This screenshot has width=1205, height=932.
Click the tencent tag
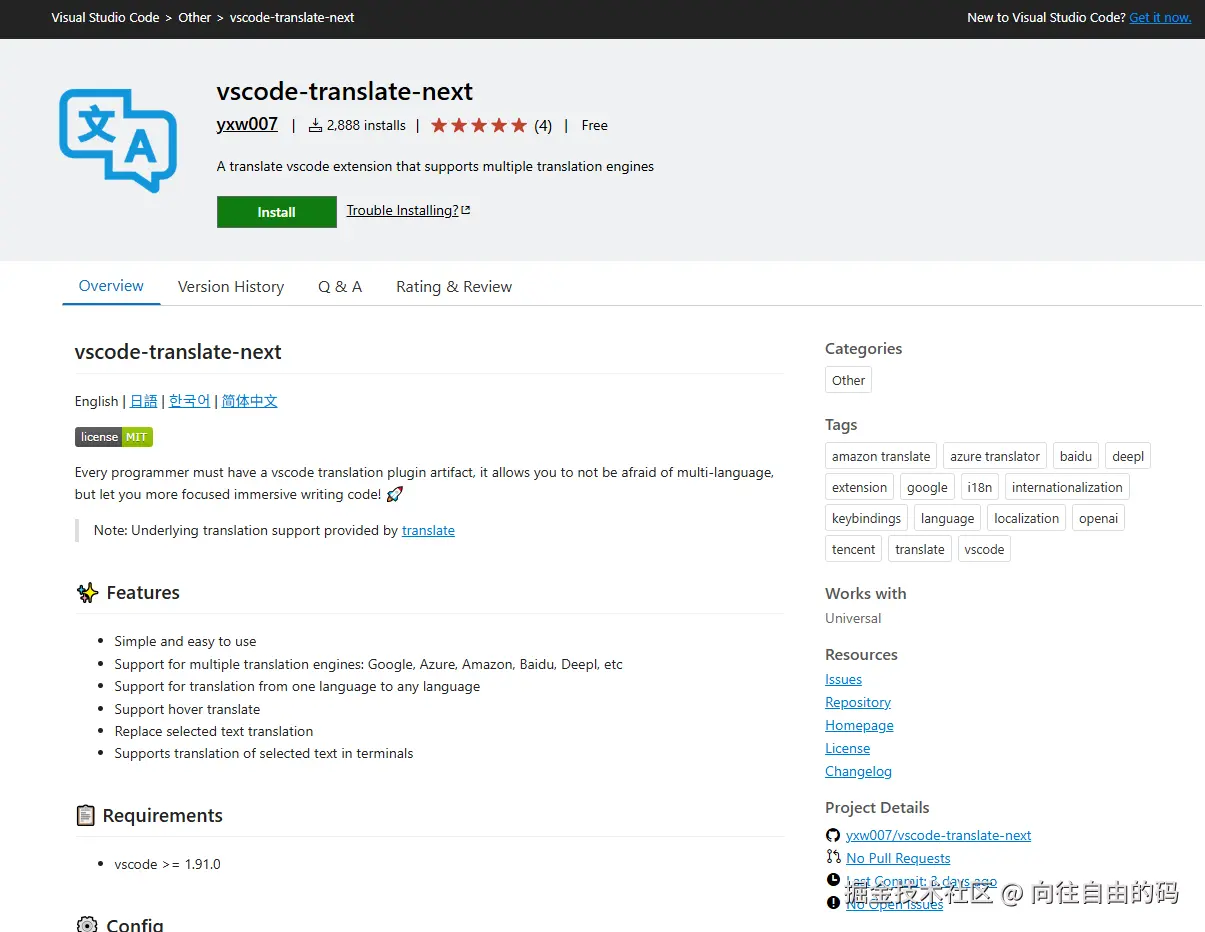(854, 549)
